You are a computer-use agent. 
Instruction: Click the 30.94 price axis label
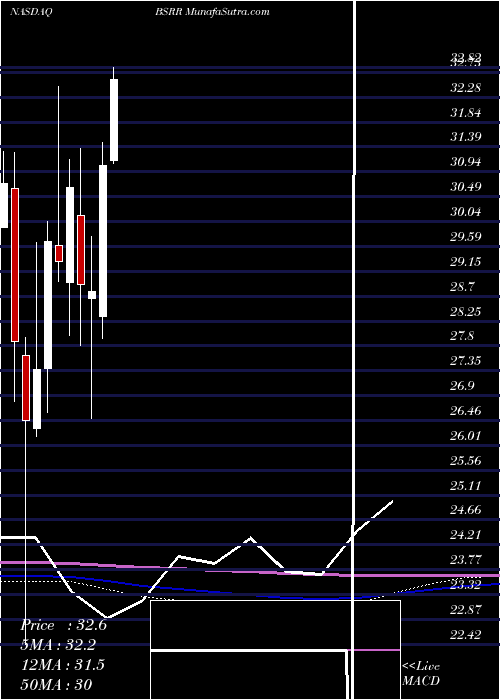point(465,162)
